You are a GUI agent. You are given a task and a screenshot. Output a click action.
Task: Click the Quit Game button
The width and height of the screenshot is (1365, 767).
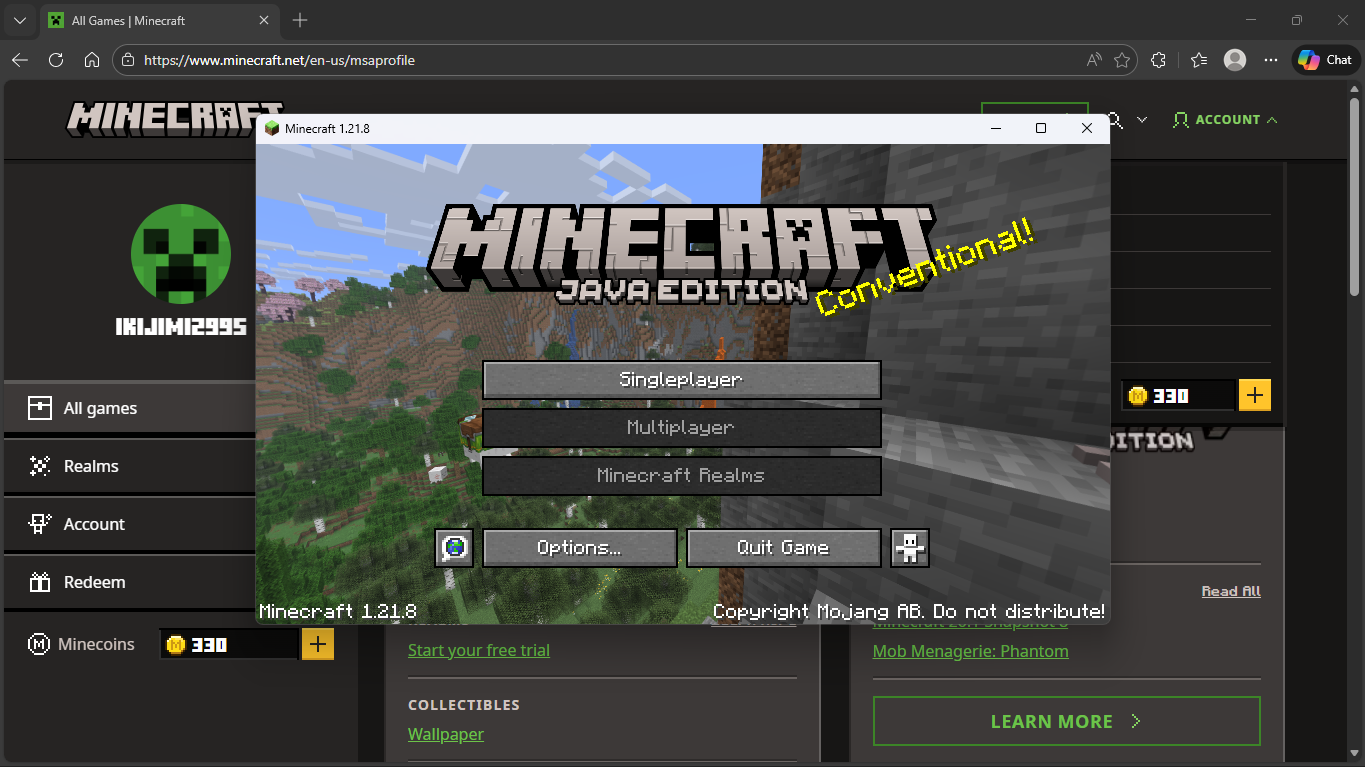click(x=783, y=548)
